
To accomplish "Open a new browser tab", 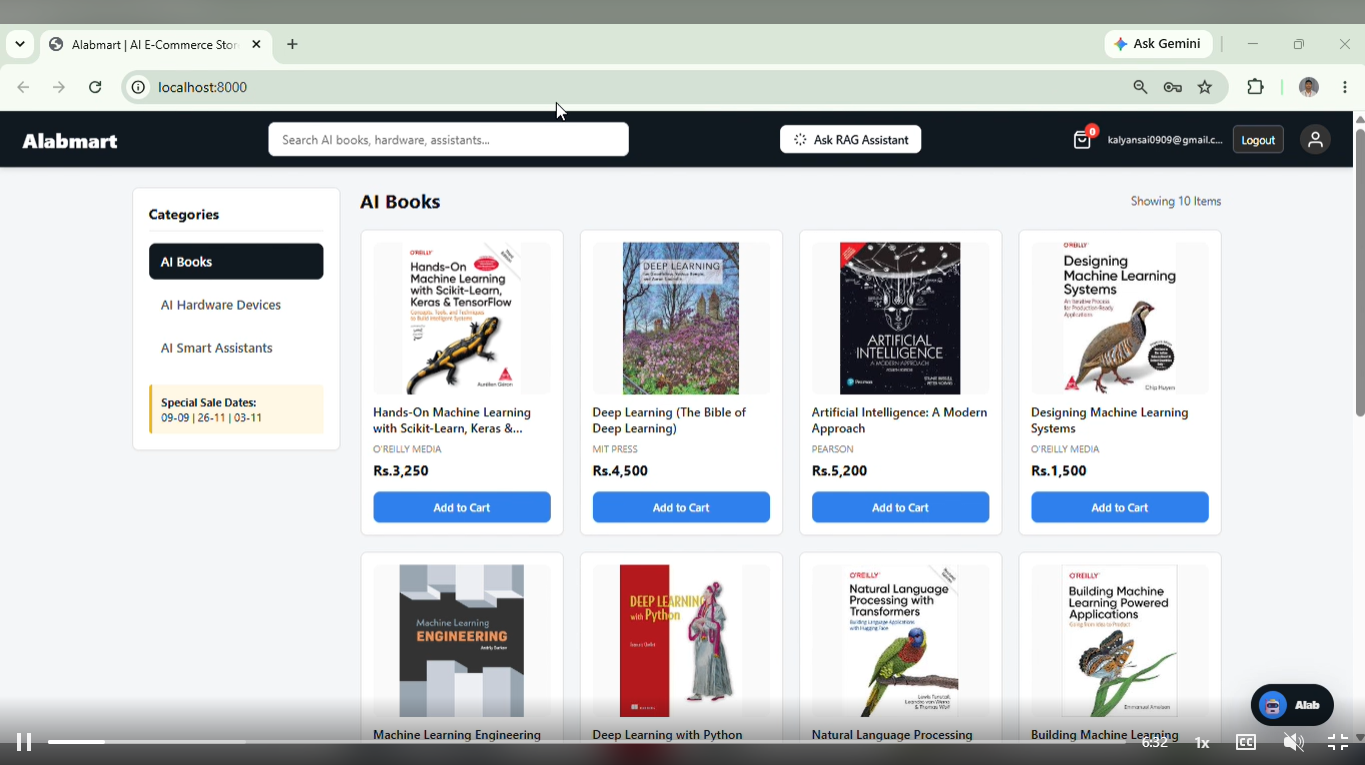I will coord(292,44).
